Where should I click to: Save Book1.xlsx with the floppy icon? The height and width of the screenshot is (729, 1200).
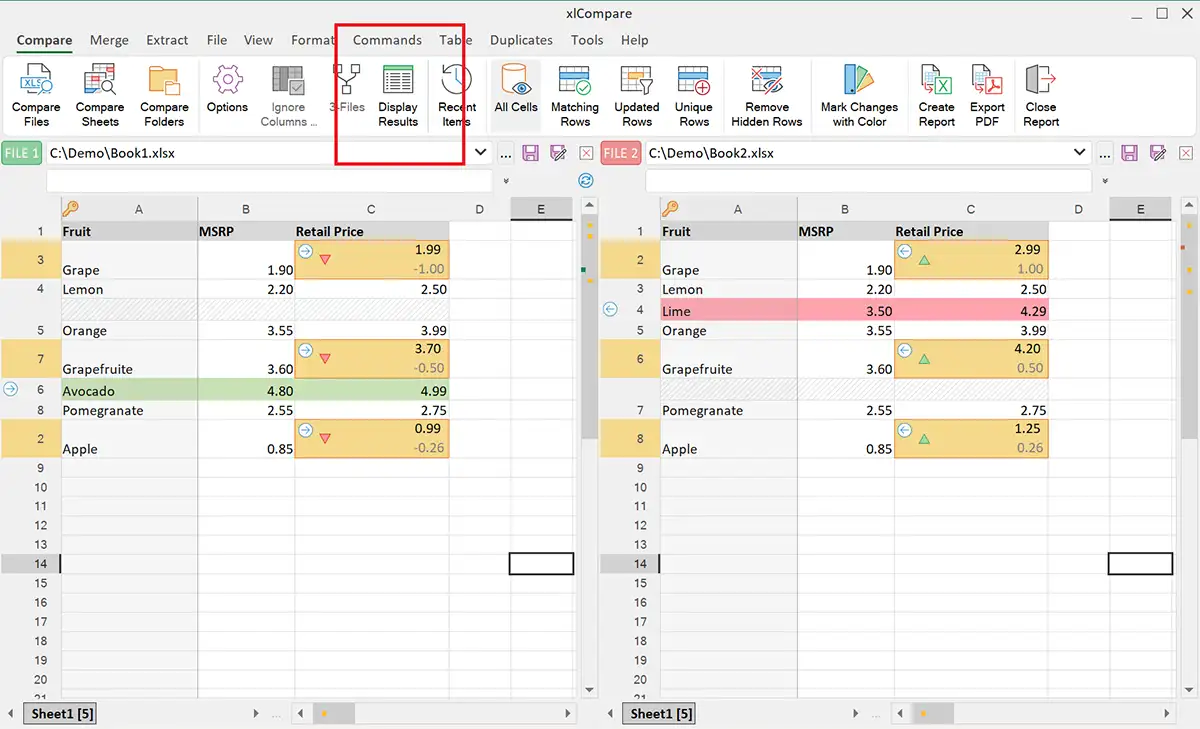pyautogui.click(x=532, y=152)
